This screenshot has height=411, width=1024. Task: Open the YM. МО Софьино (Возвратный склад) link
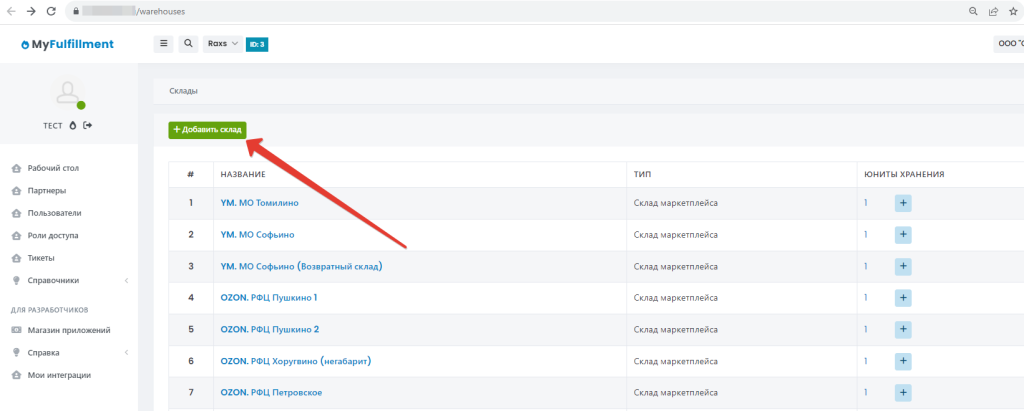301,266
